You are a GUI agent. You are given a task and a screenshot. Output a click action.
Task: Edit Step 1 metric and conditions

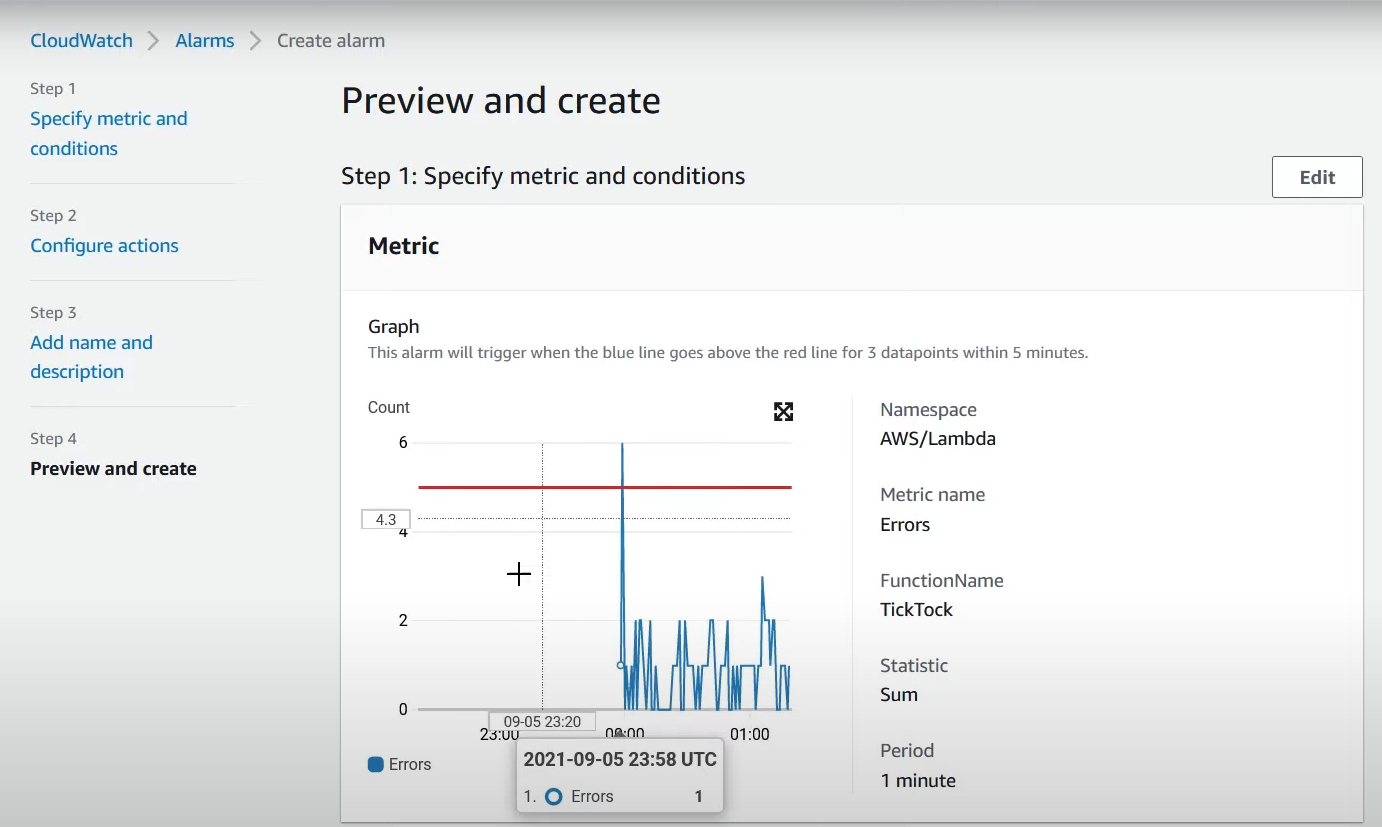[x=1317, y=177]
